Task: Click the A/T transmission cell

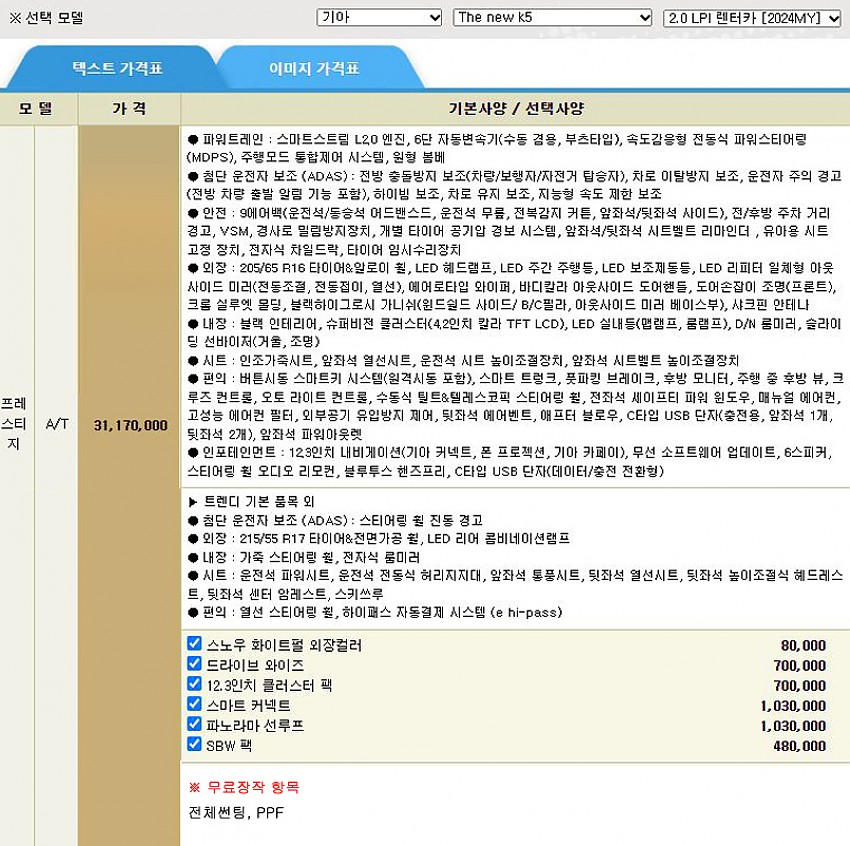Action: point(57,425)
